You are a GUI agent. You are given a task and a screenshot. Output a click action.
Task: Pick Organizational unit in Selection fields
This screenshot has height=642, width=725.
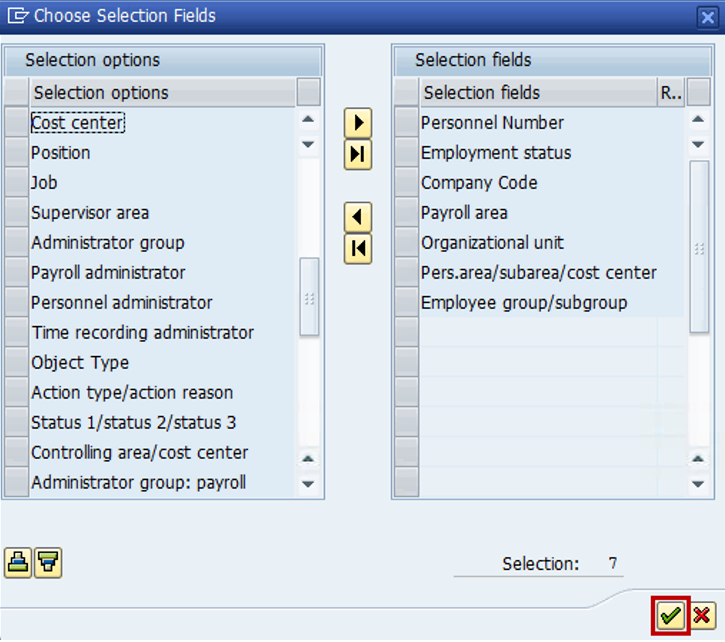[492, 243]
